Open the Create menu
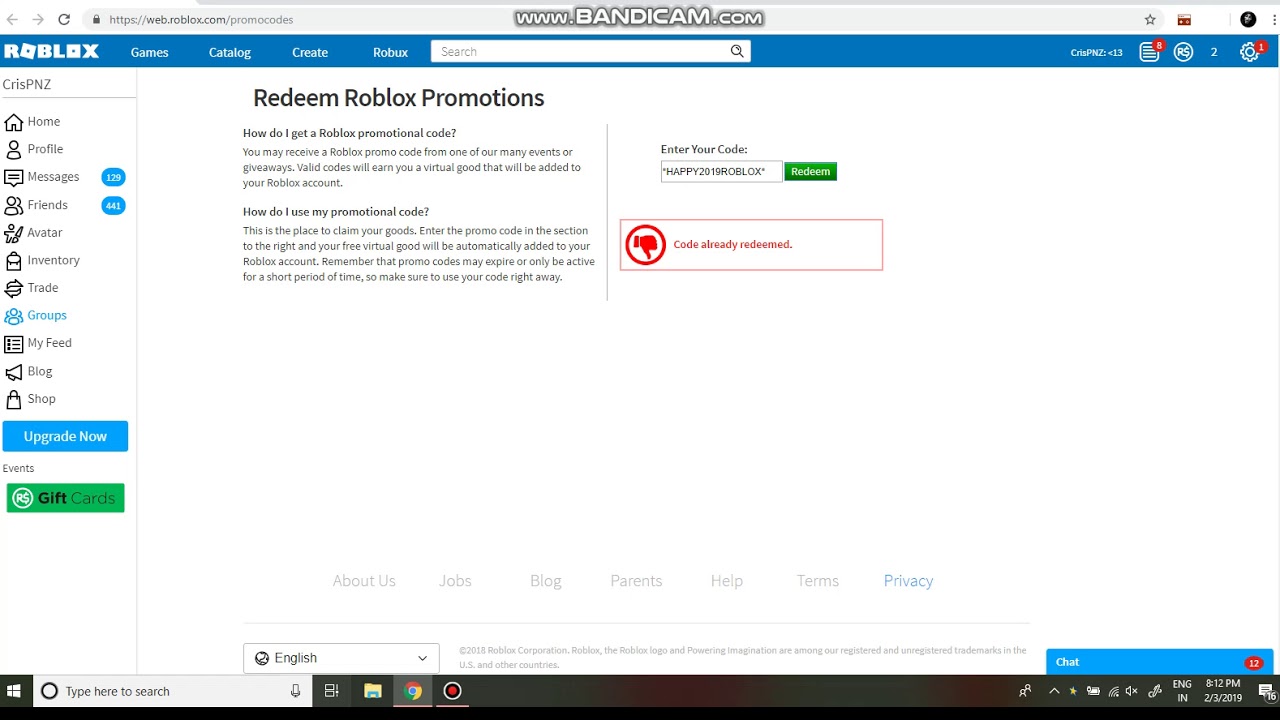1280x720 pixels. coord(310,52)
